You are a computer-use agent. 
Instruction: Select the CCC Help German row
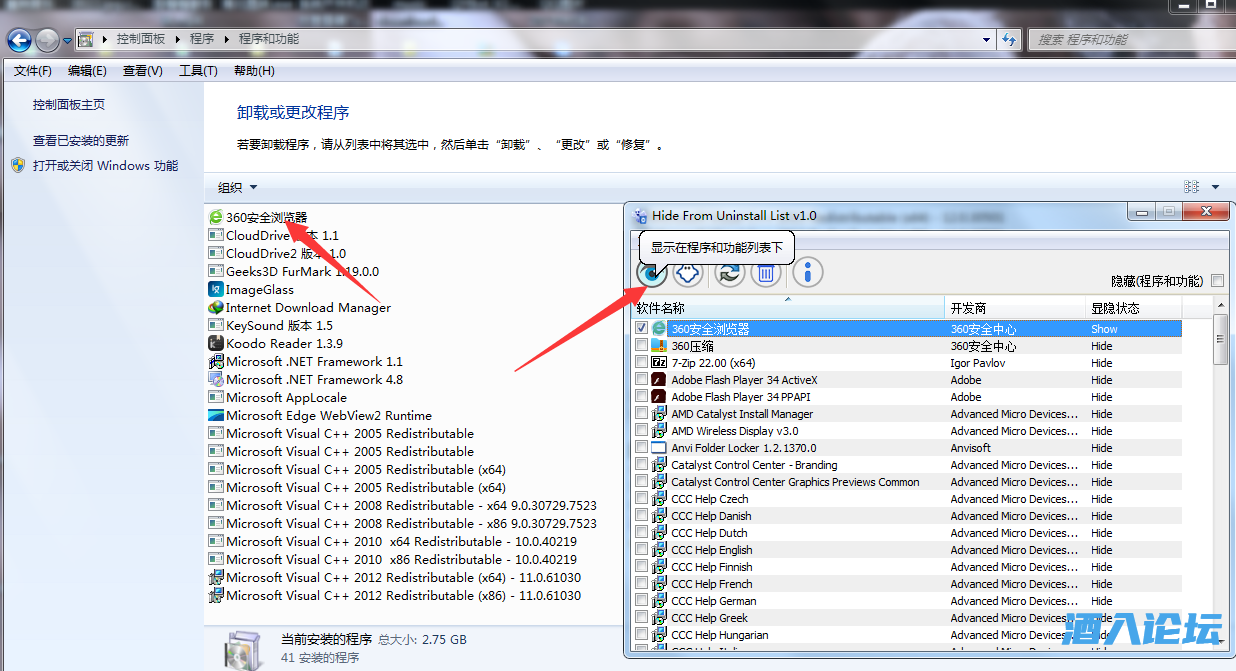[908, 601]
